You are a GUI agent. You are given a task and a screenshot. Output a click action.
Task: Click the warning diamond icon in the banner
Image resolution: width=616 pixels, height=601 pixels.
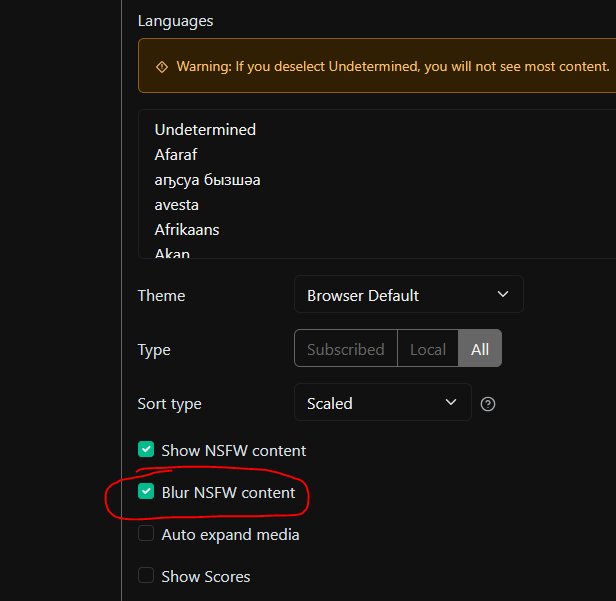[x=162, y=67]
